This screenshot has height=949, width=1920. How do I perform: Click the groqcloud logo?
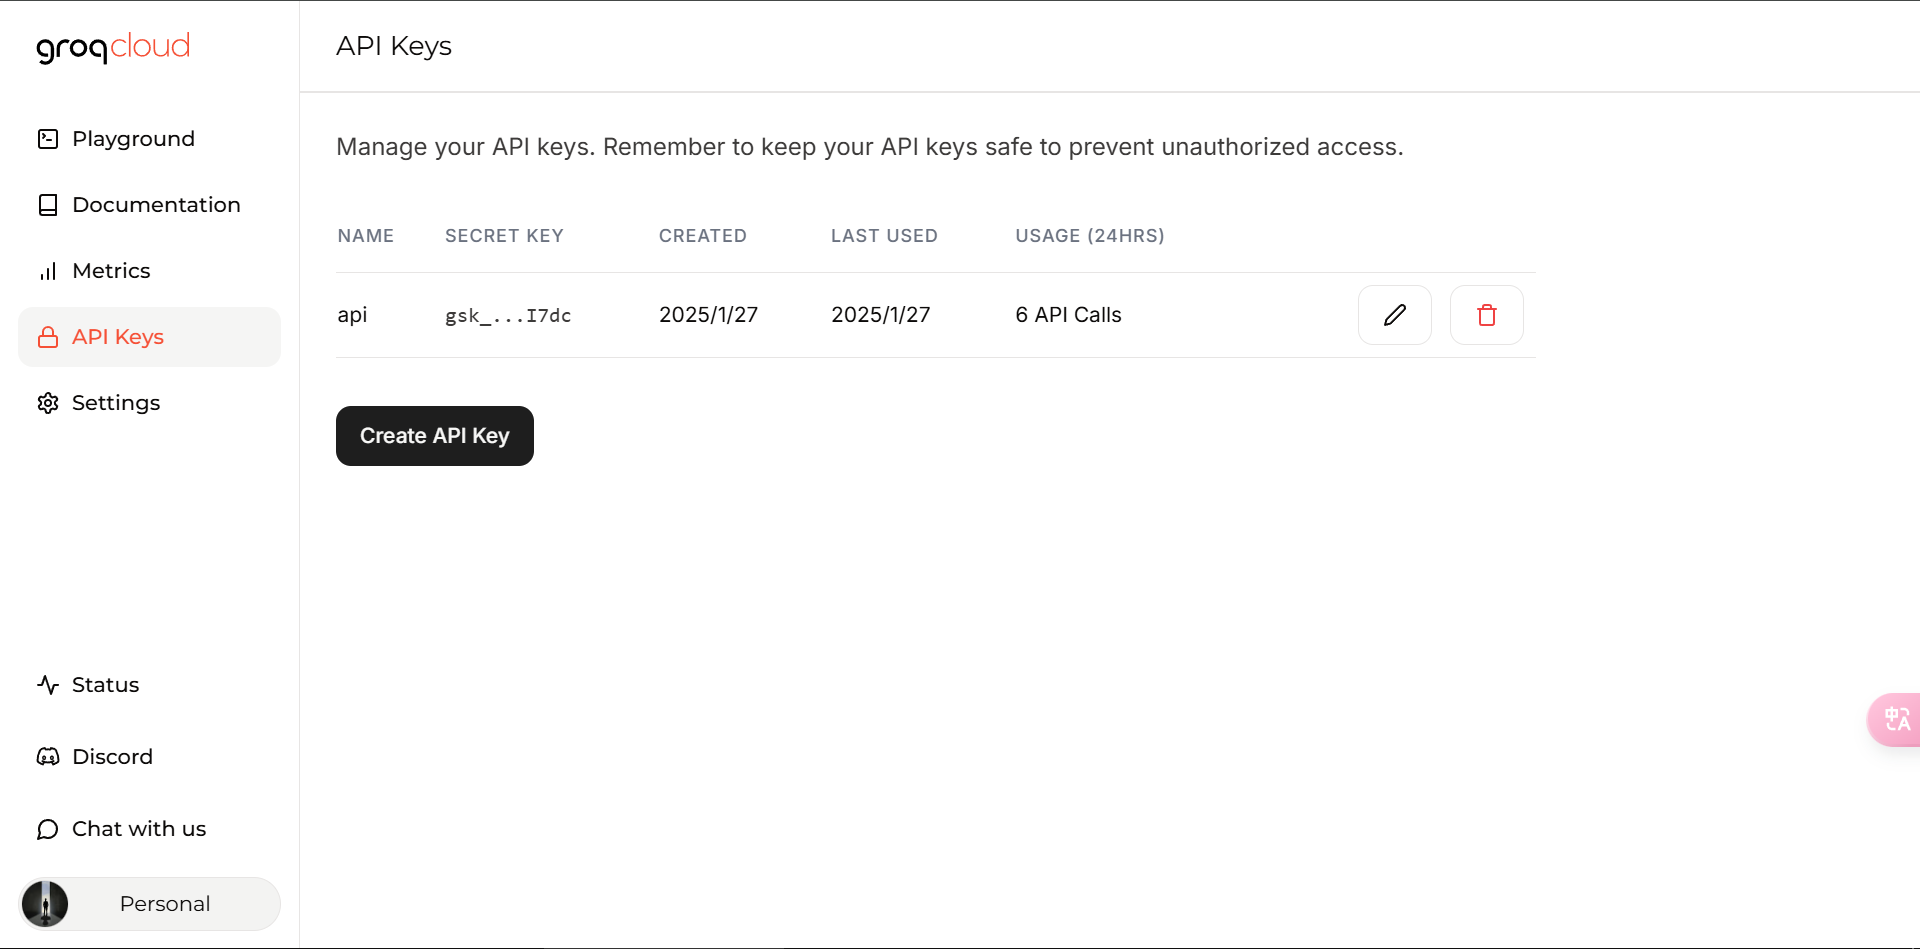click(113, 47)
